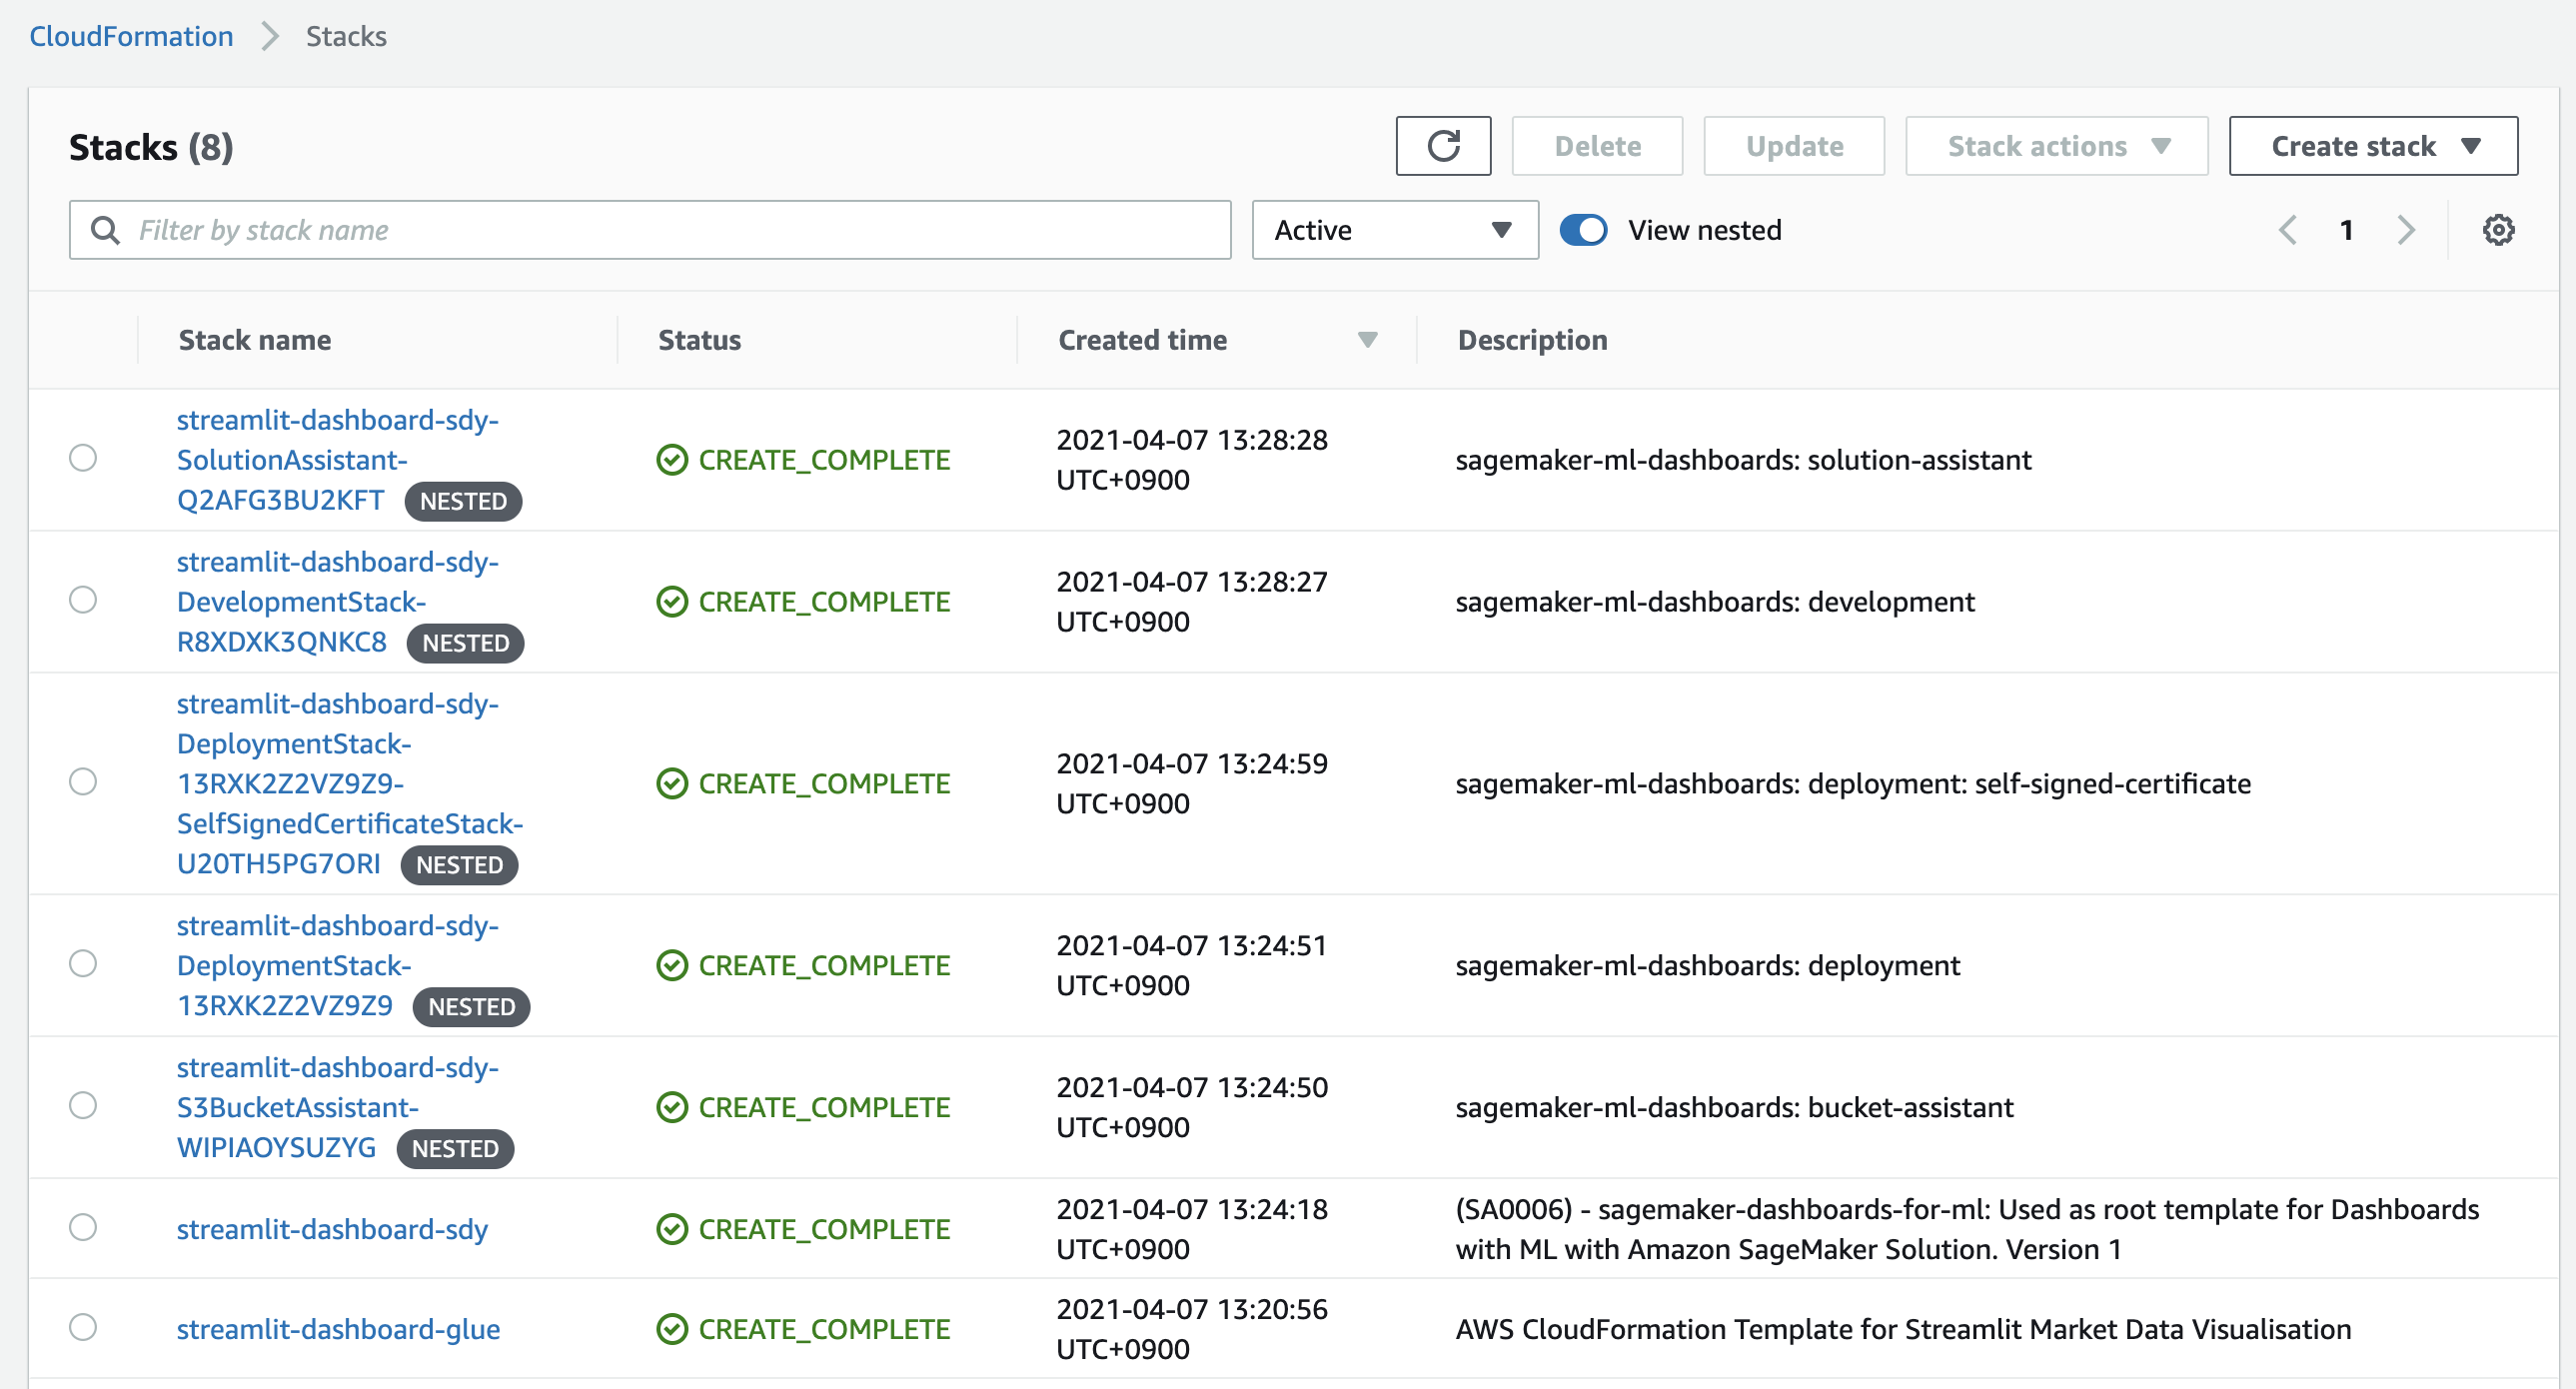2576x1389 pixels.
Task: Select the DevelopmentStack row radio button
Action: 83,600
